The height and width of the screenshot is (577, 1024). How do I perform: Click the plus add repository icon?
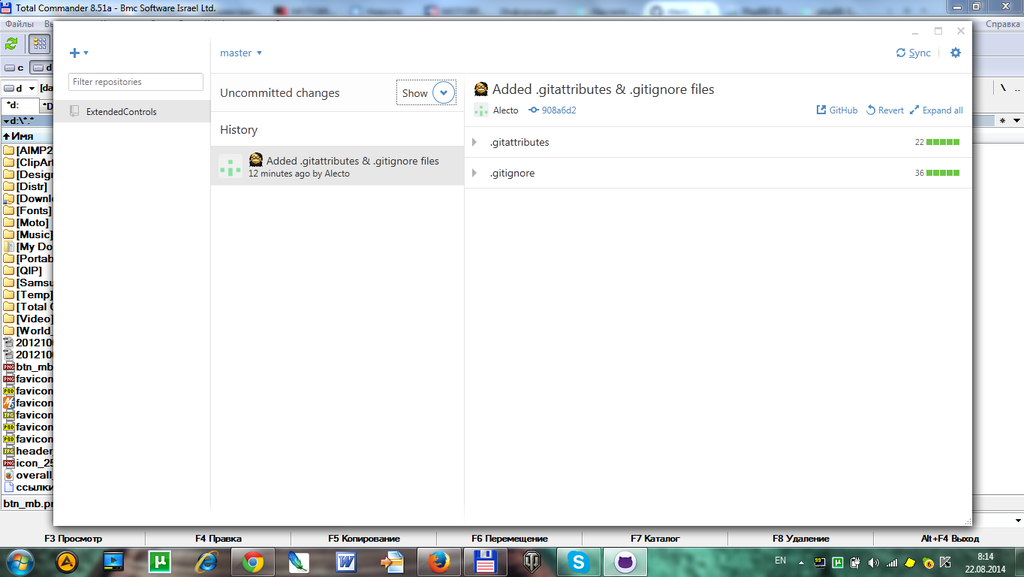pyautogui.click(x=74, y=53)
